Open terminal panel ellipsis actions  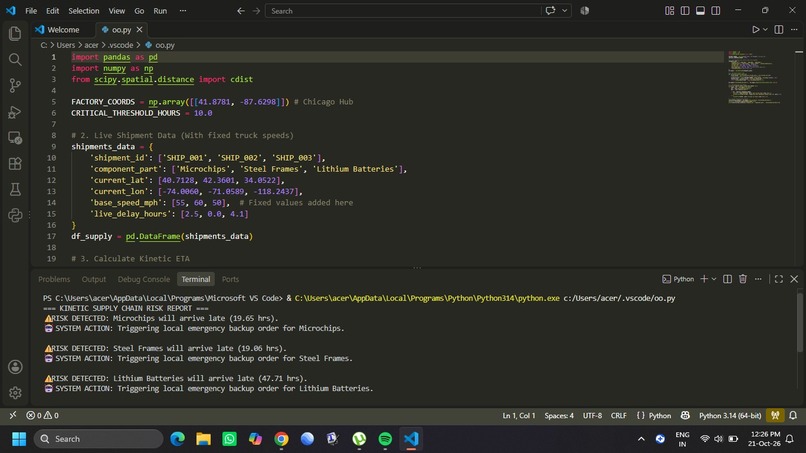tap(758, 279)
